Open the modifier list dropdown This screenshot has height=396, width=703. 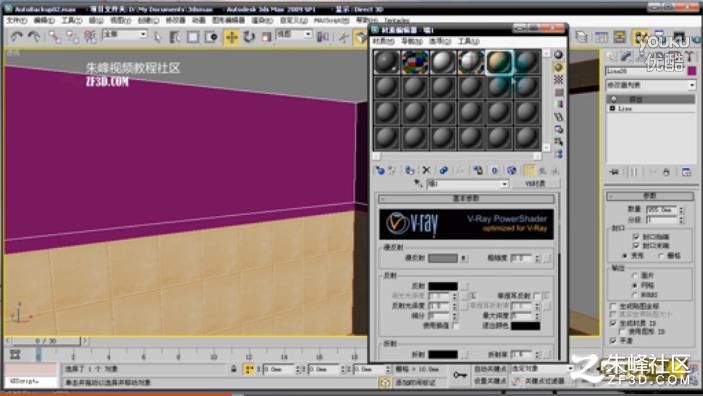pos(650,85)
